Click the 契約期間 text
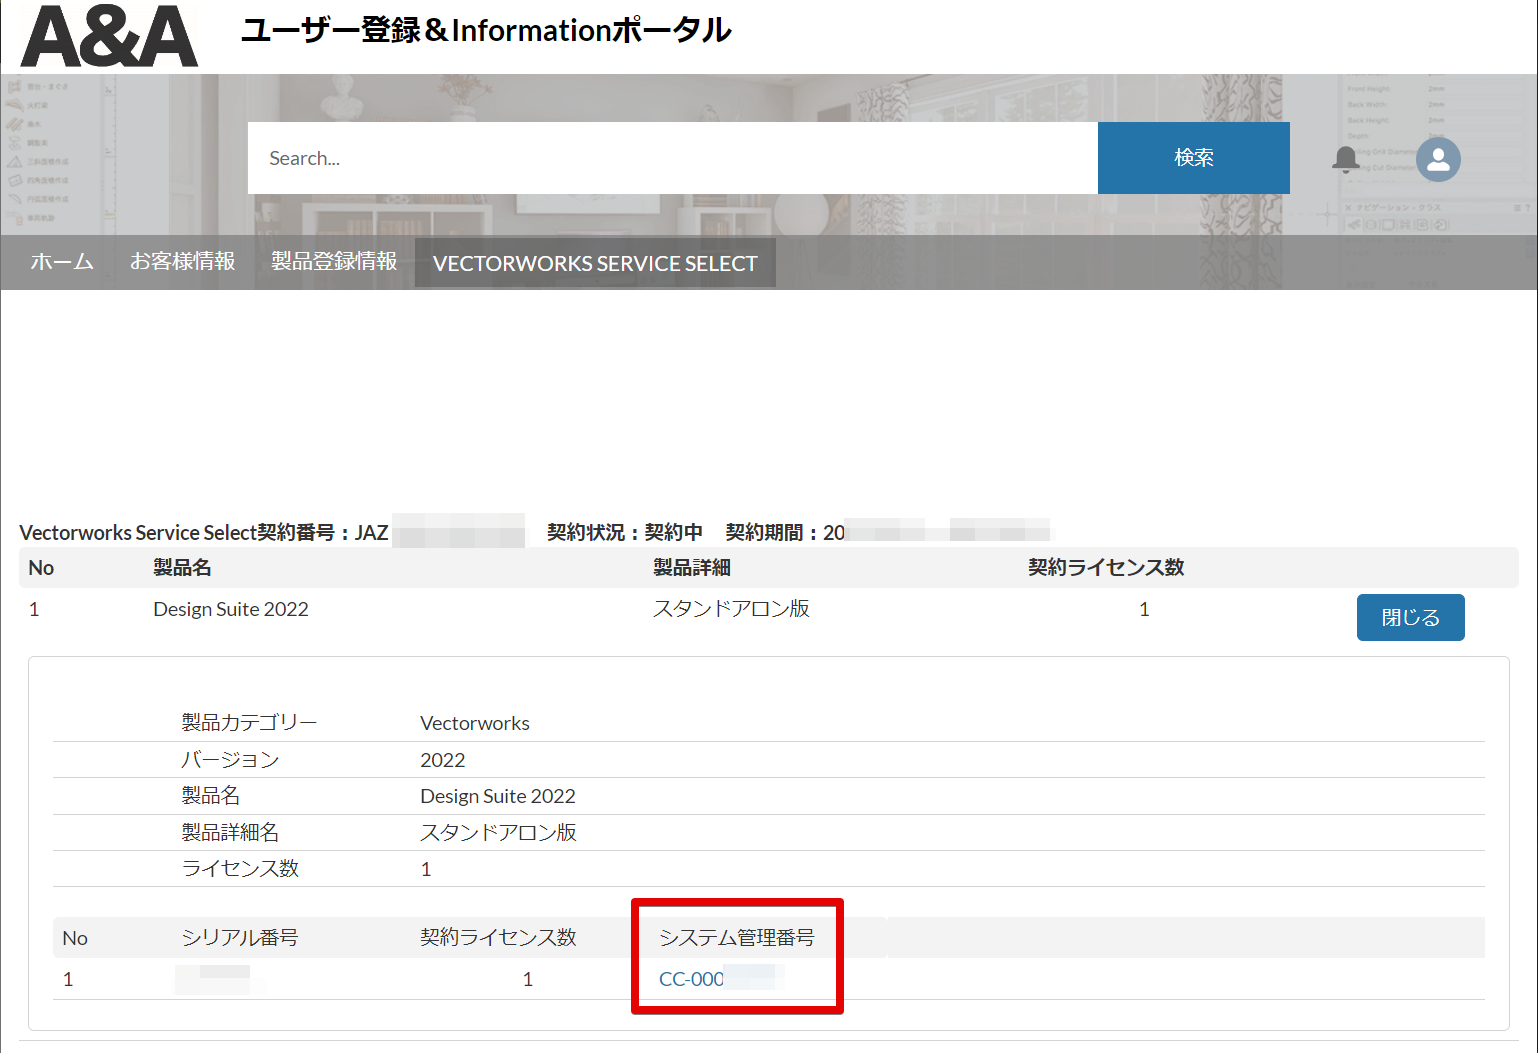 tap(785, 532)
